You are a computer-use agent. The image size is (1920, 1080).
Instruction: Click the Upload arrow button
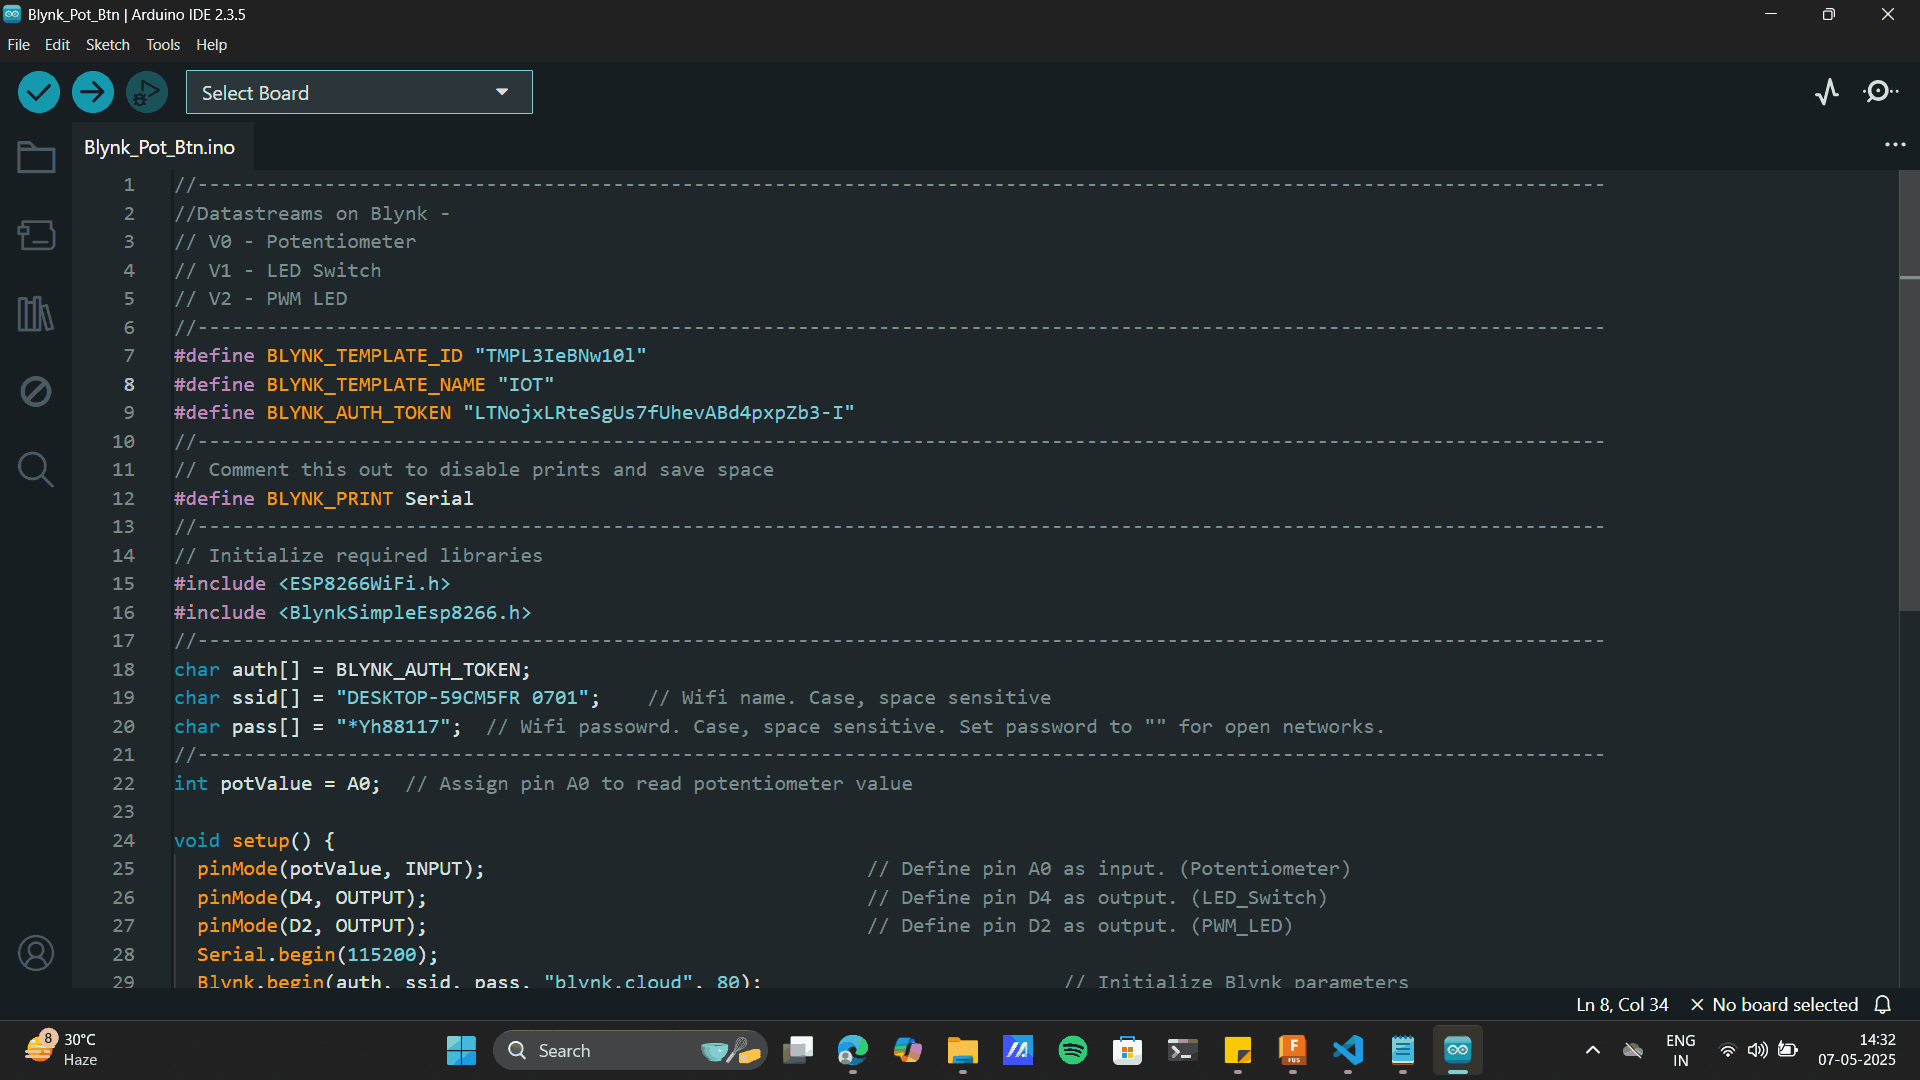[x=92, y=92]
